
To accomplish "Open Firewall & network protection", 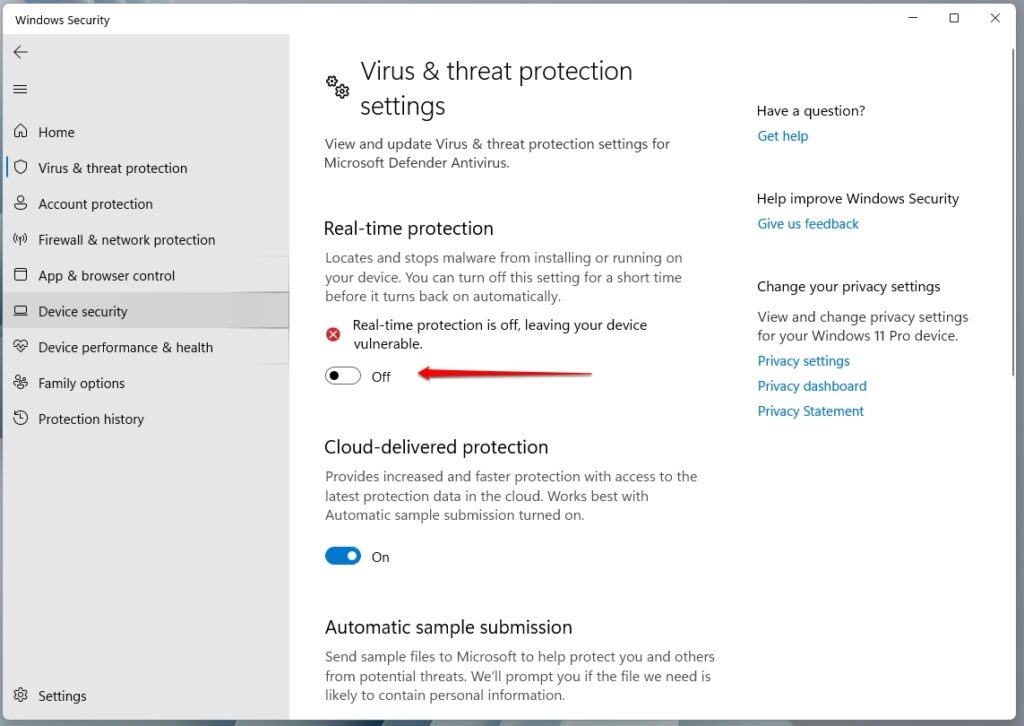I will pyautogui.click(x=126, y=239).
